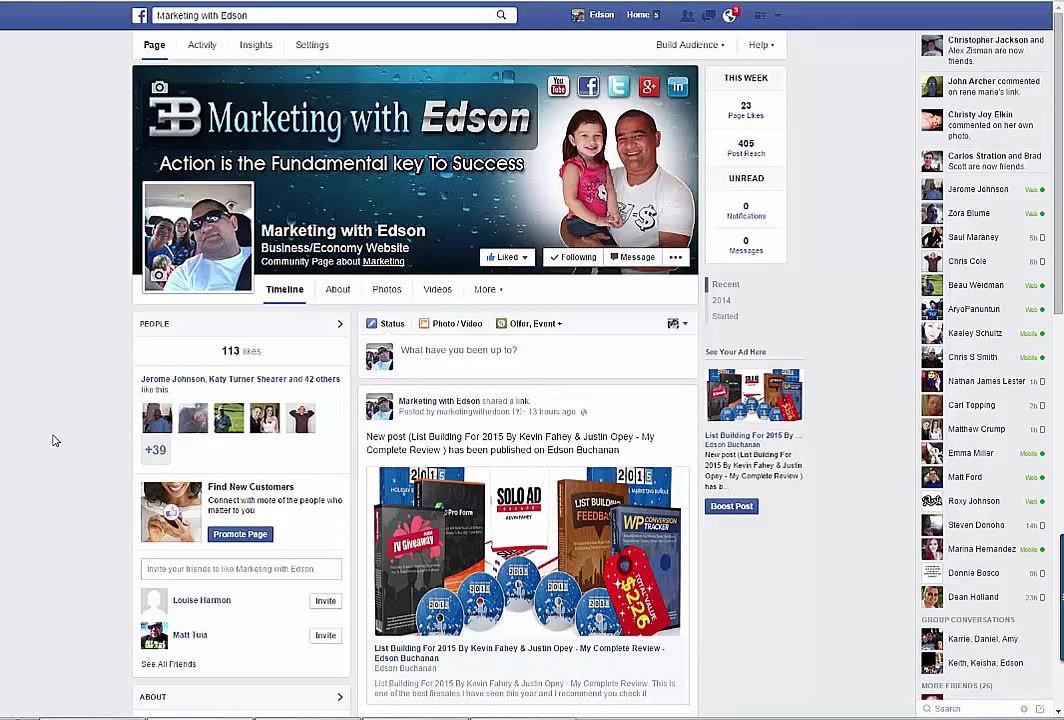The image size is (1064, 720).
Task: Click the more options ellipsis button
Action: (675, 257)
